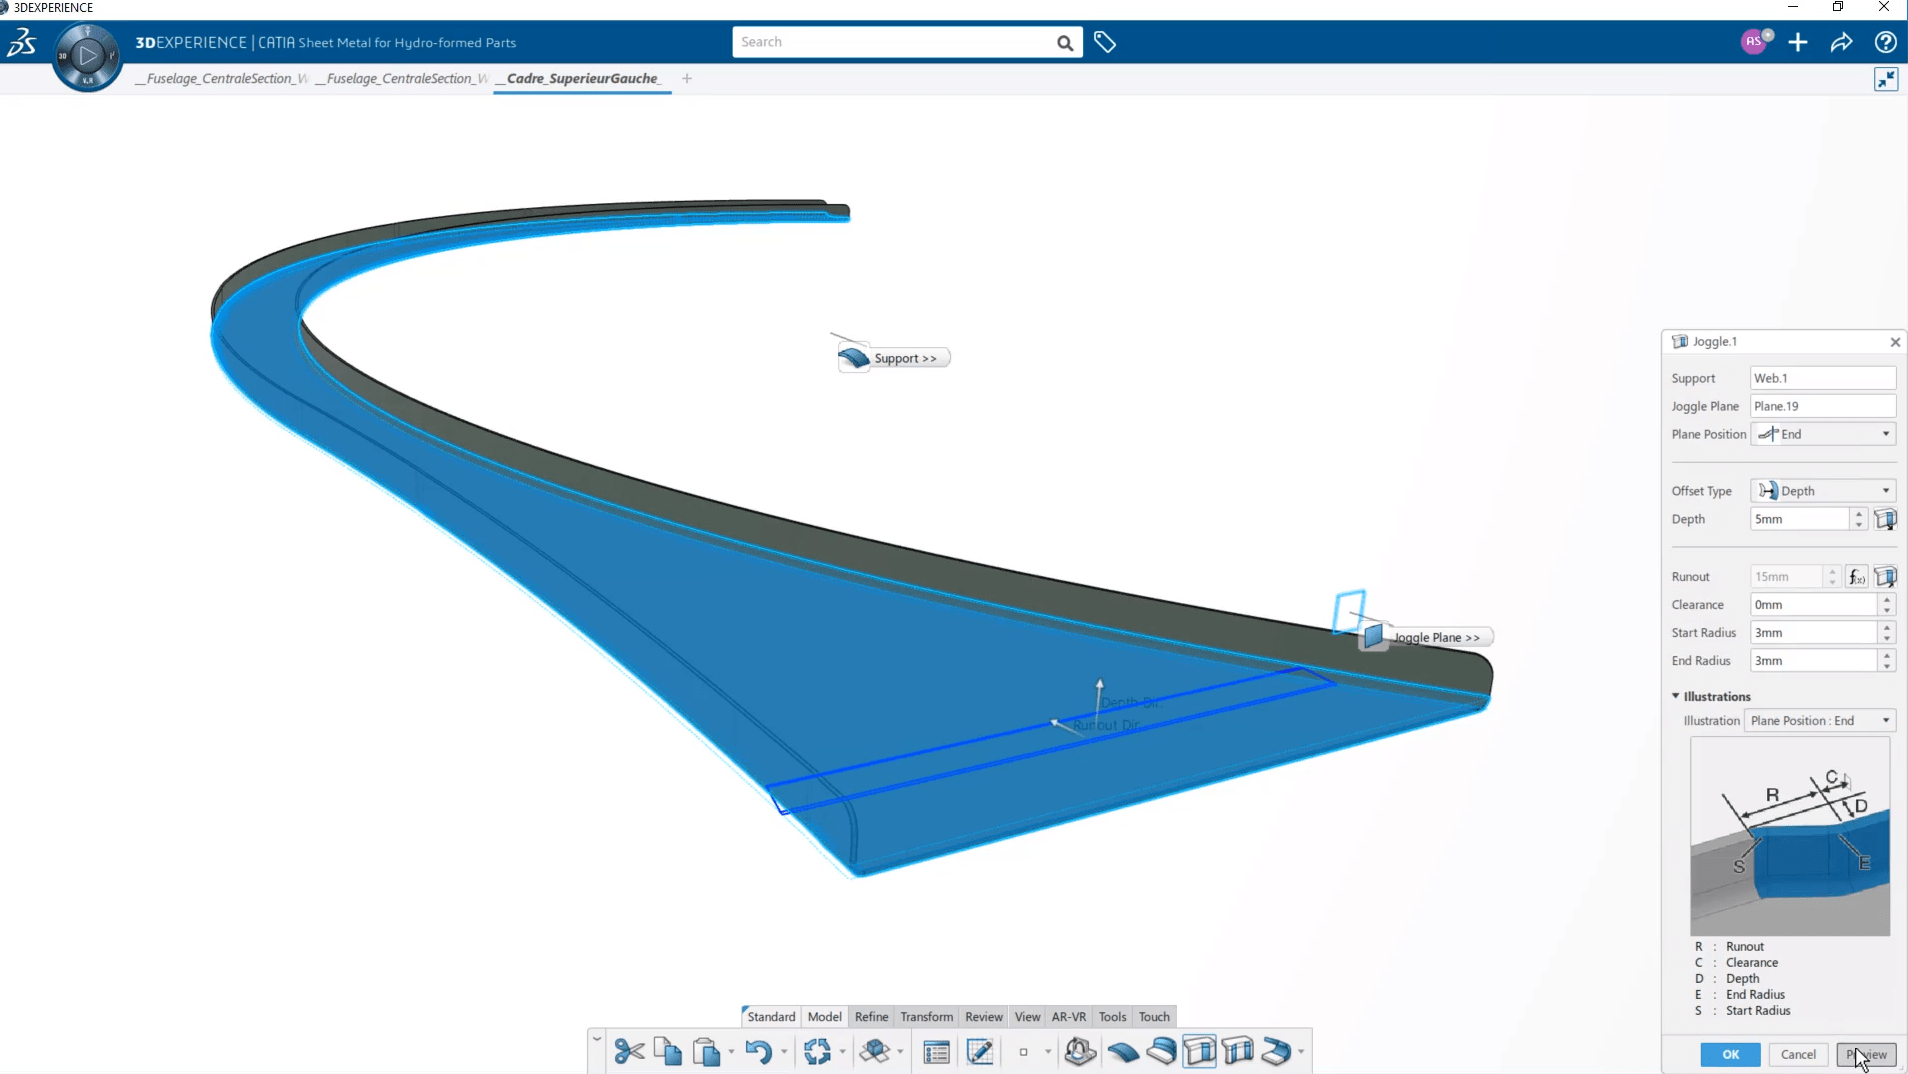Click the round Play compass button
The image size is (1908, 1074).
(x=87, y=56)
